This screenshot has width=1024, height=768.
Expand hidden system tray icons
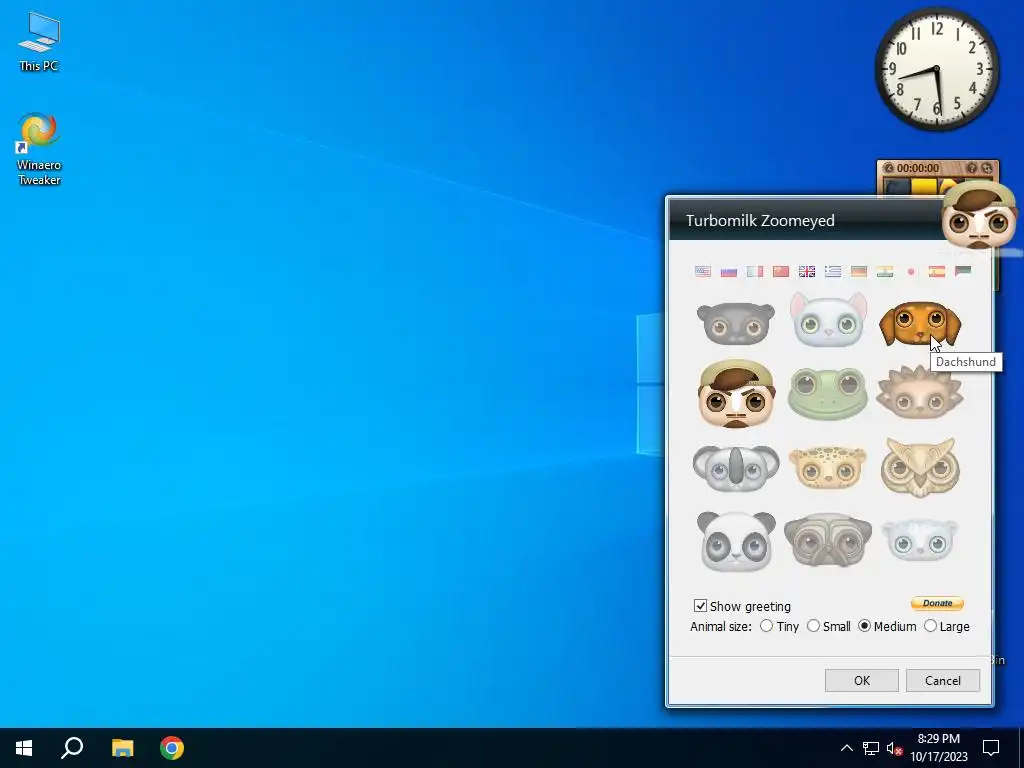[846, 748]
